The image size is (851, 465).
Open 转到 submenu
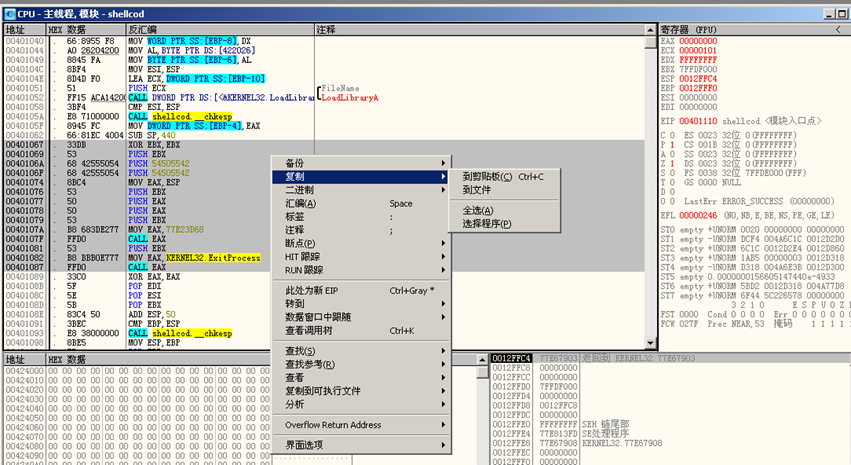pos(361,304)
